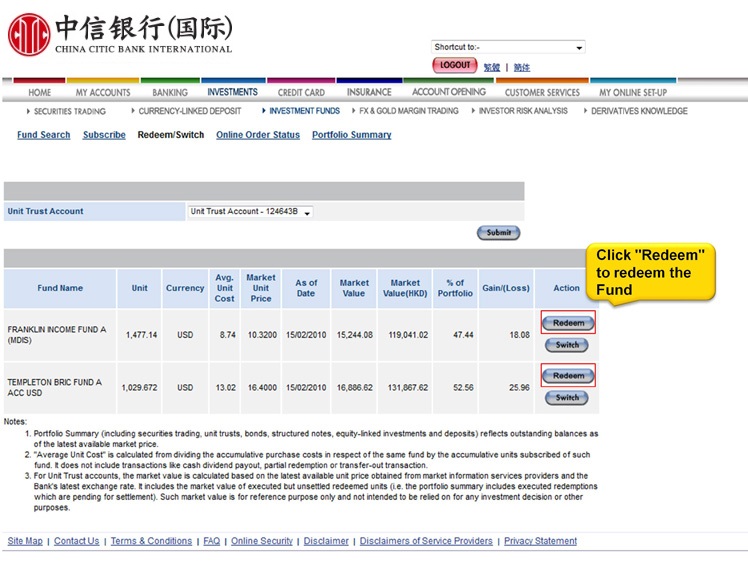Image resolution: width=748 pixels, height=561 pixels.
Task: Go to CURRENCY-LINKED DEPOSIT submenu
Action: pos(190,111)
